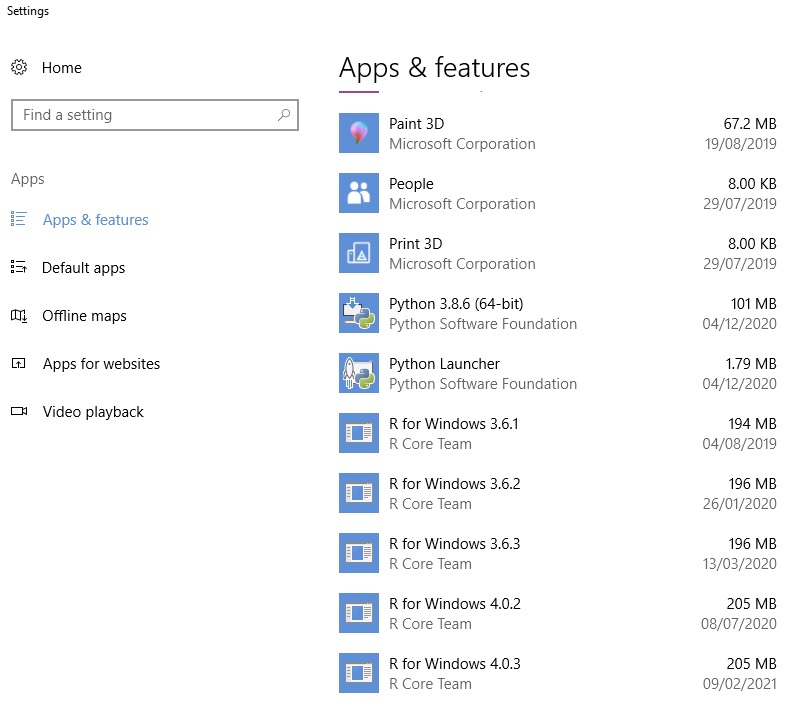Select the Python 3.8.6 installer icon
The height and width of the screenshot is (703, 800).
359,313
